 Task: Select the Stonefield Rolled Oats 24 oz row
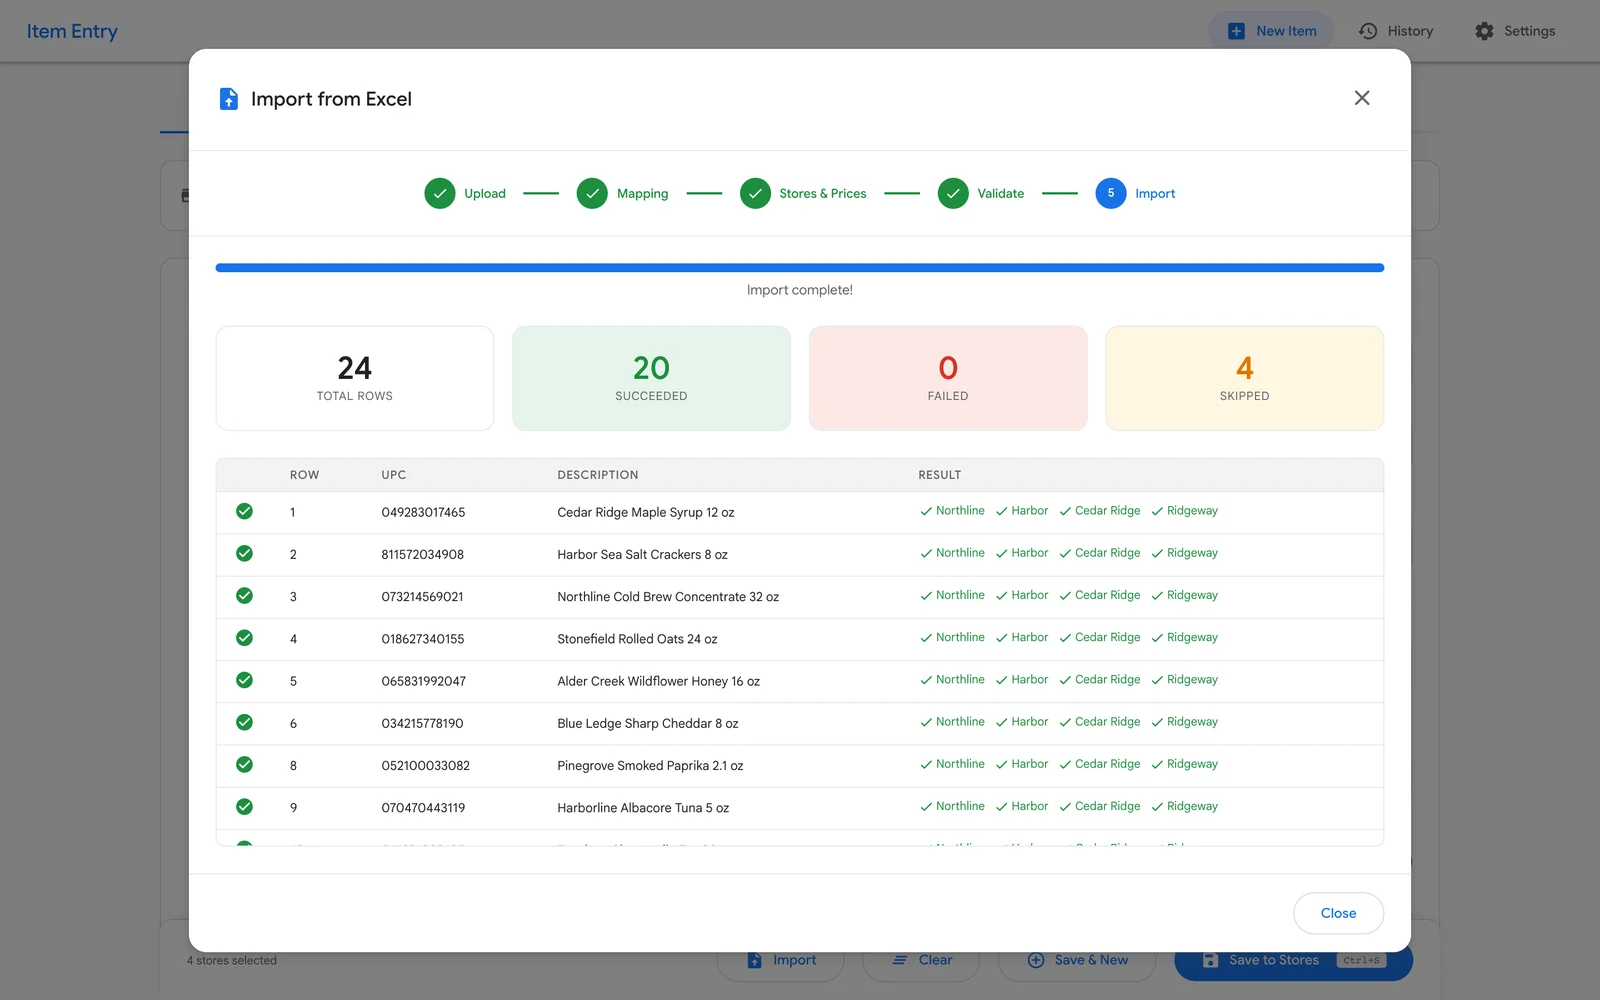click(800, 639)
